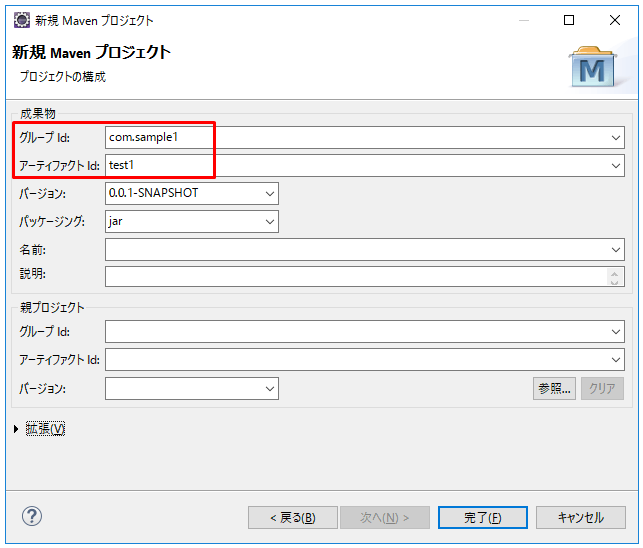Open the artifact Artifact Id dropdown arrow
This screenshot has width=643, height=548.
[x=616, y=166]
